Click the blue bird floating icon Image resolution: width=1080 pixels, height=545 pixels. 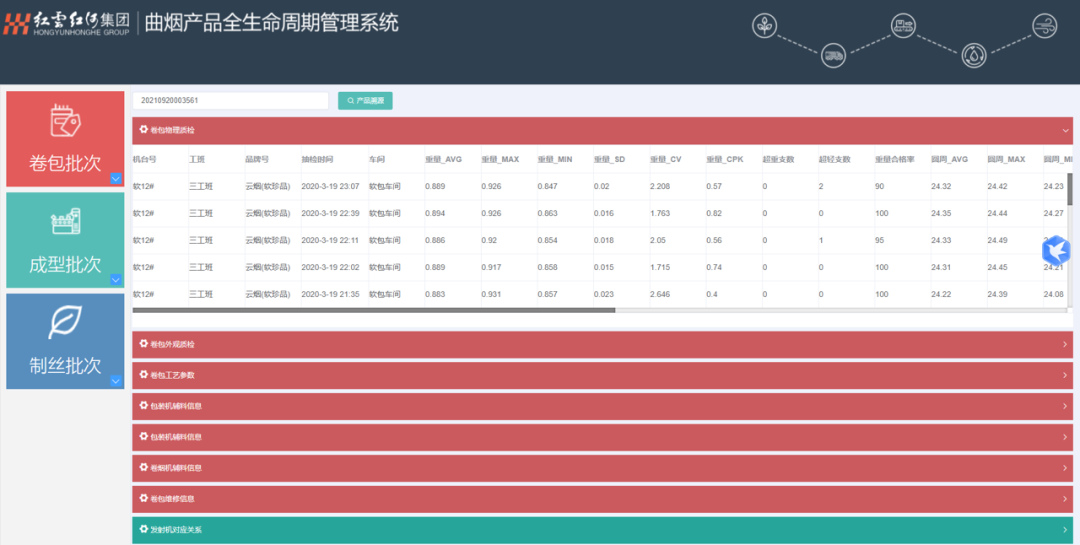click(1056, 250)
